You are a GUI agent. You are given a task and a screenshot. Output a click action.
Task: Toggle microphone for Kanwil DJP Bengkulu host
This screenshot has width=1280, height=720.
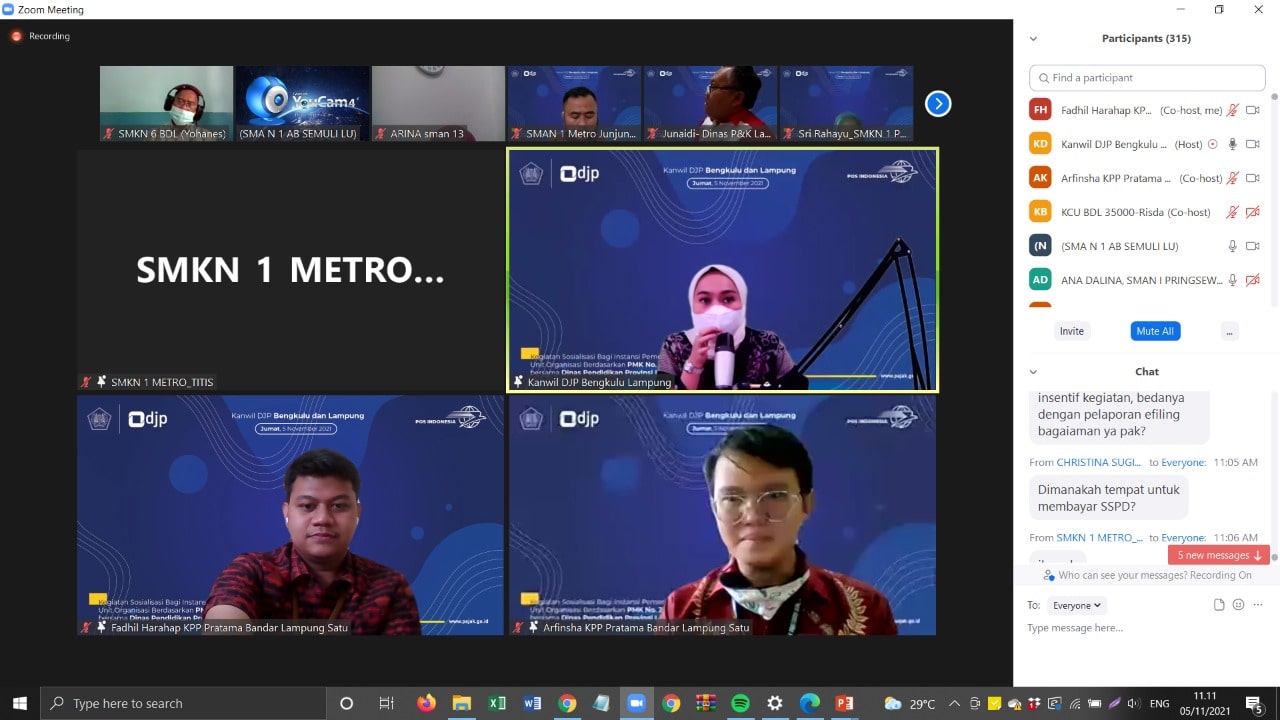click(1233, 144)
